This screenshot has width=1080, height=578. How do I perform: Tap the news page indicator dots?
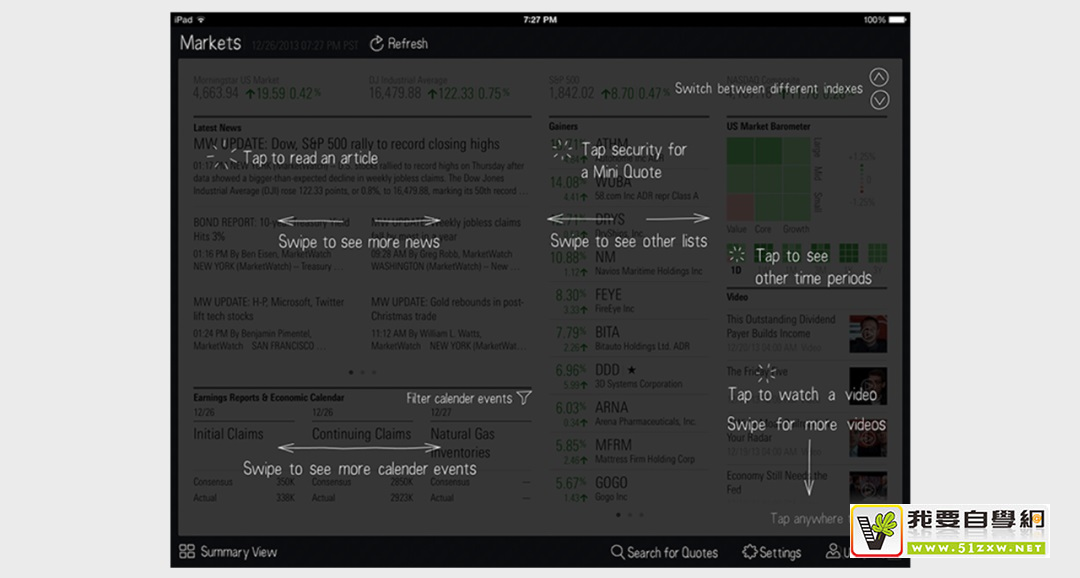click(362, 373)
